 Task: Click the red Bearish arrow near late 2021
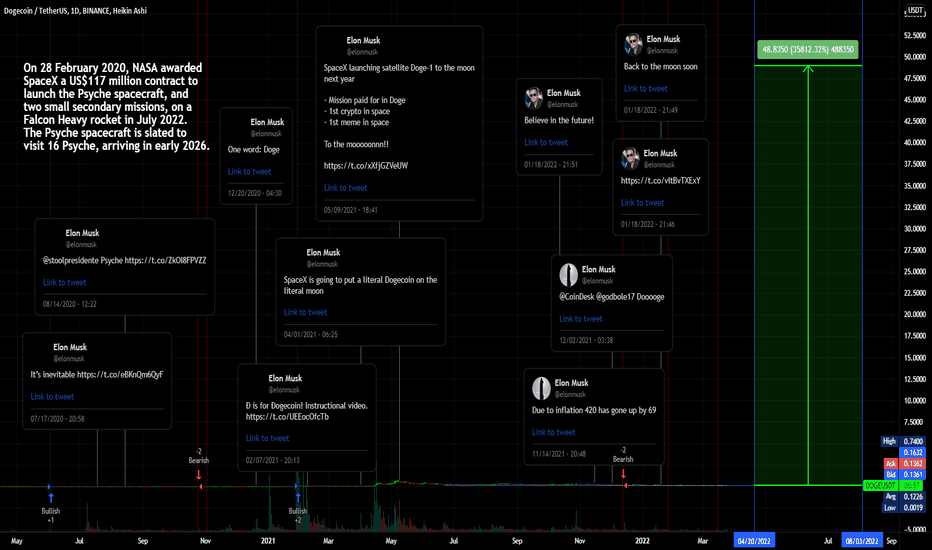pos(623,473)
